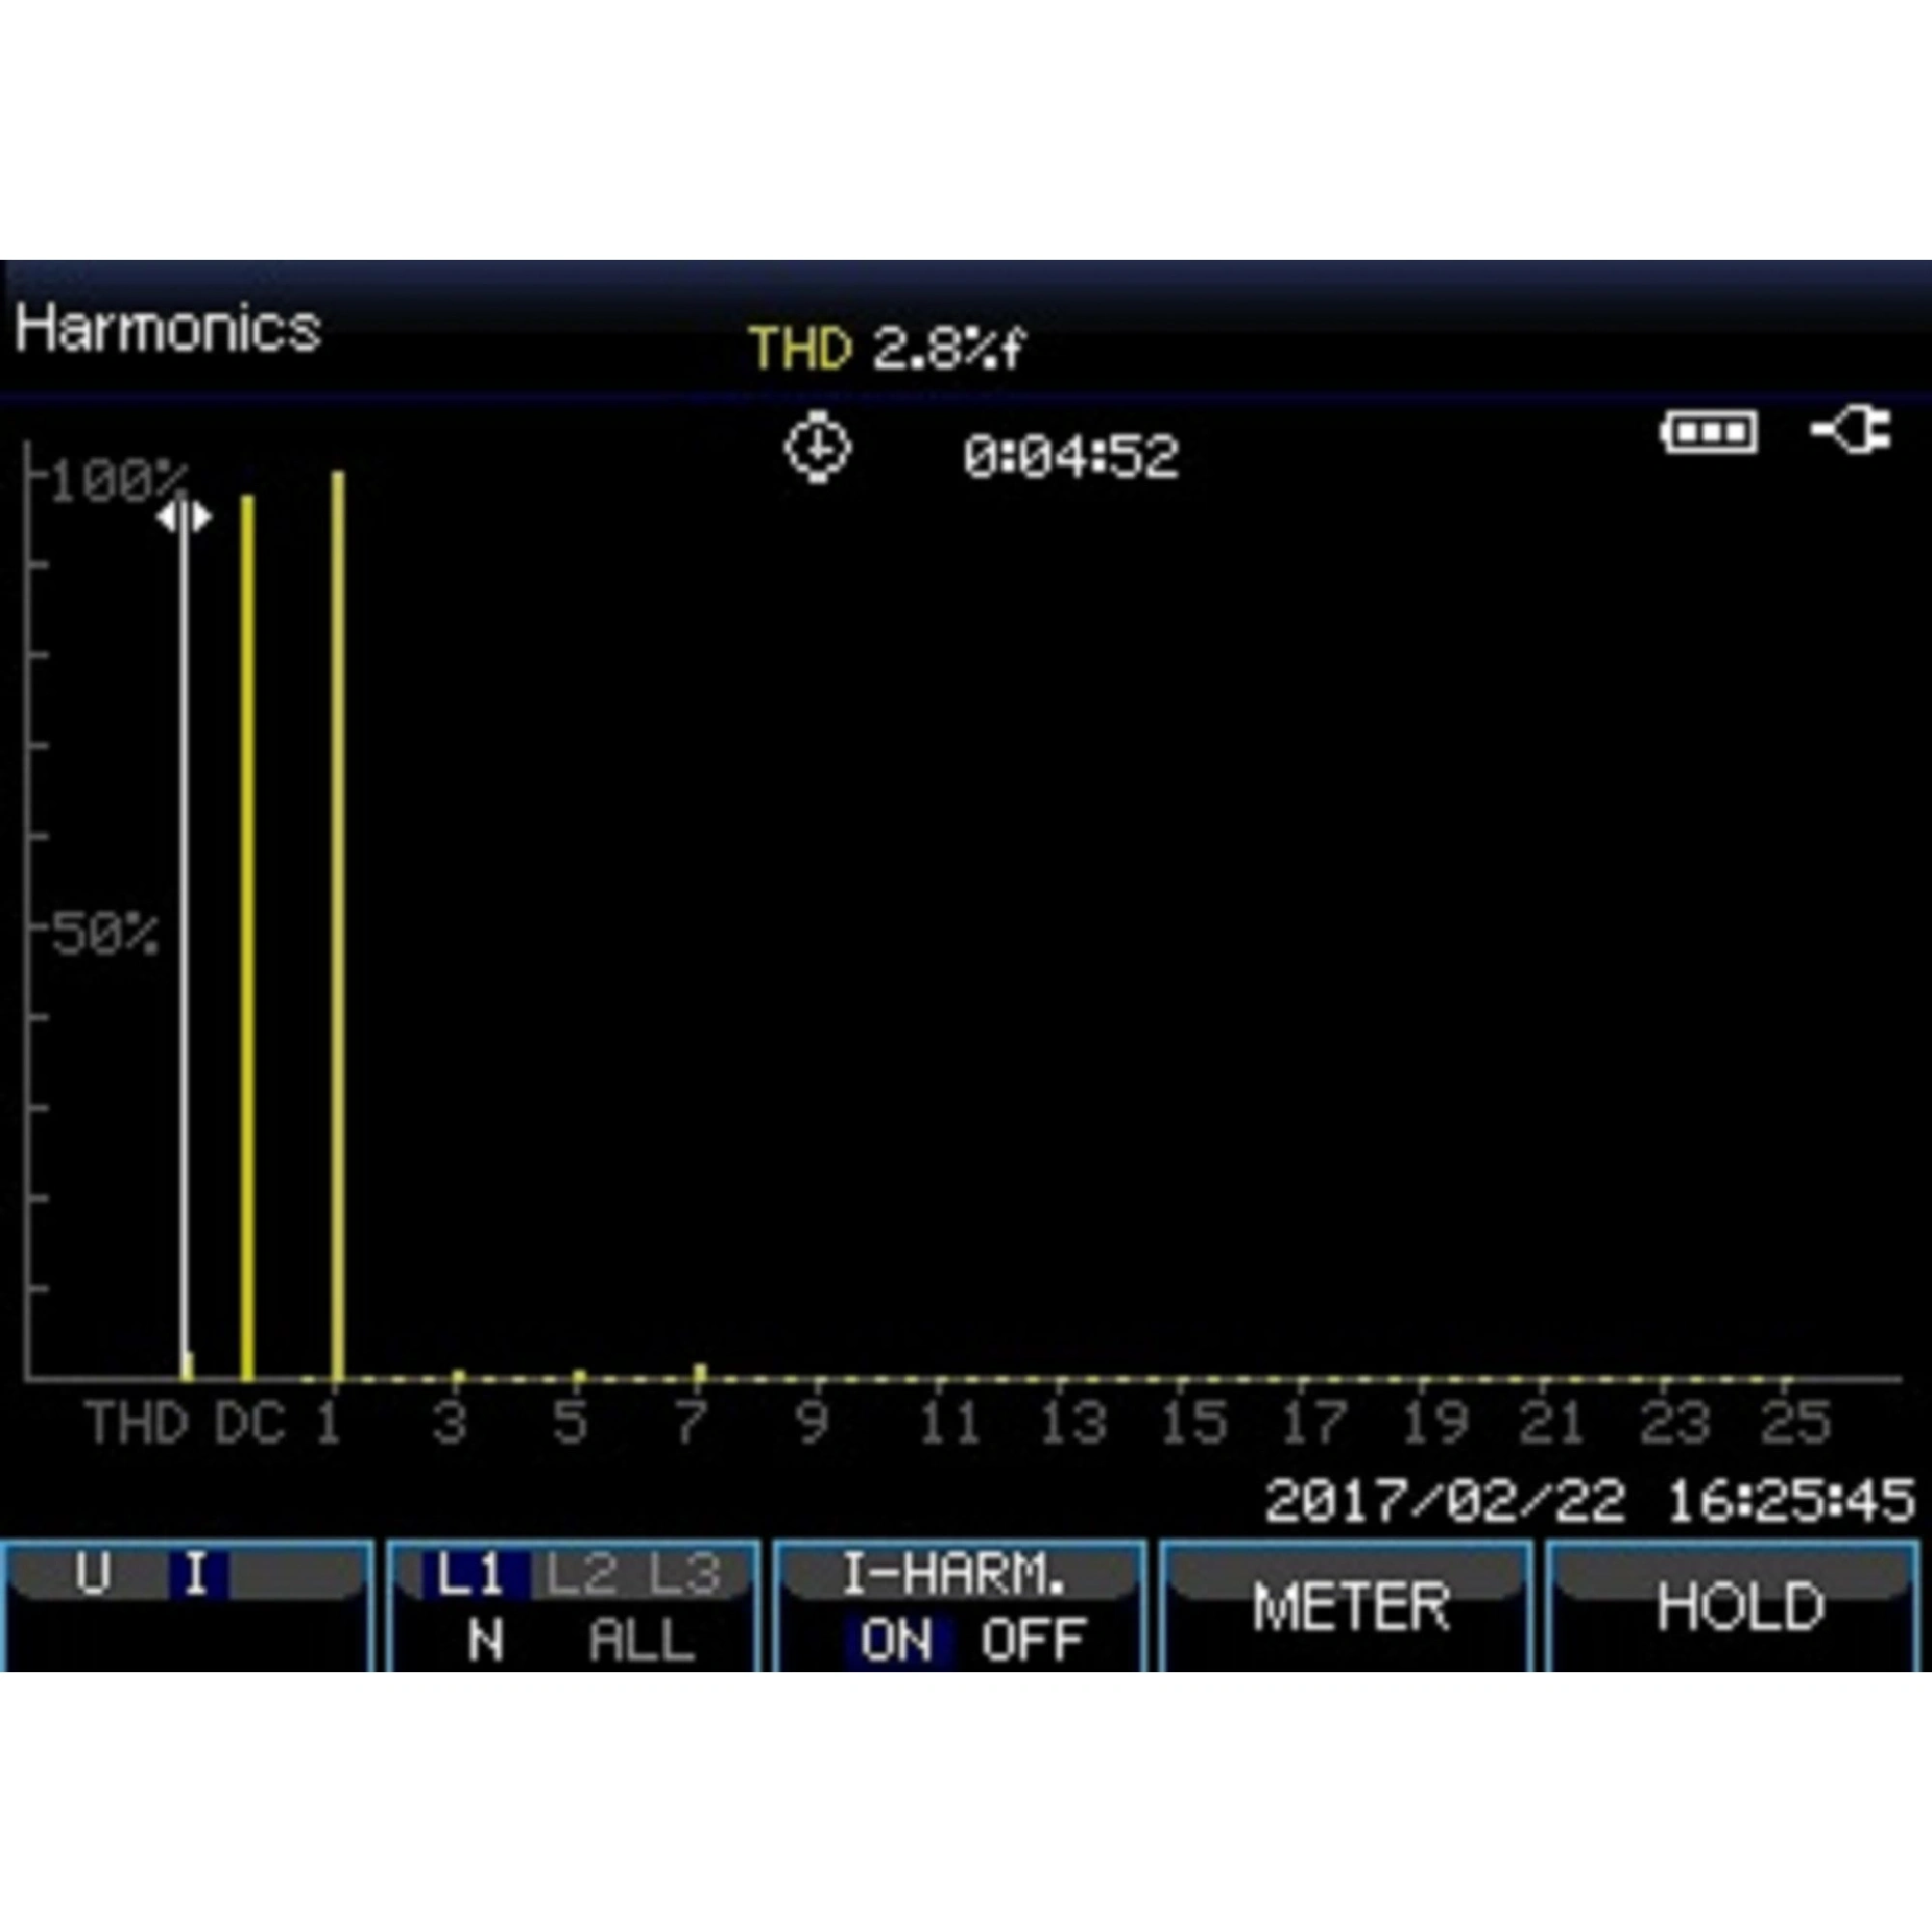Click harmonic order 19 axis label

point(1435,1423)
